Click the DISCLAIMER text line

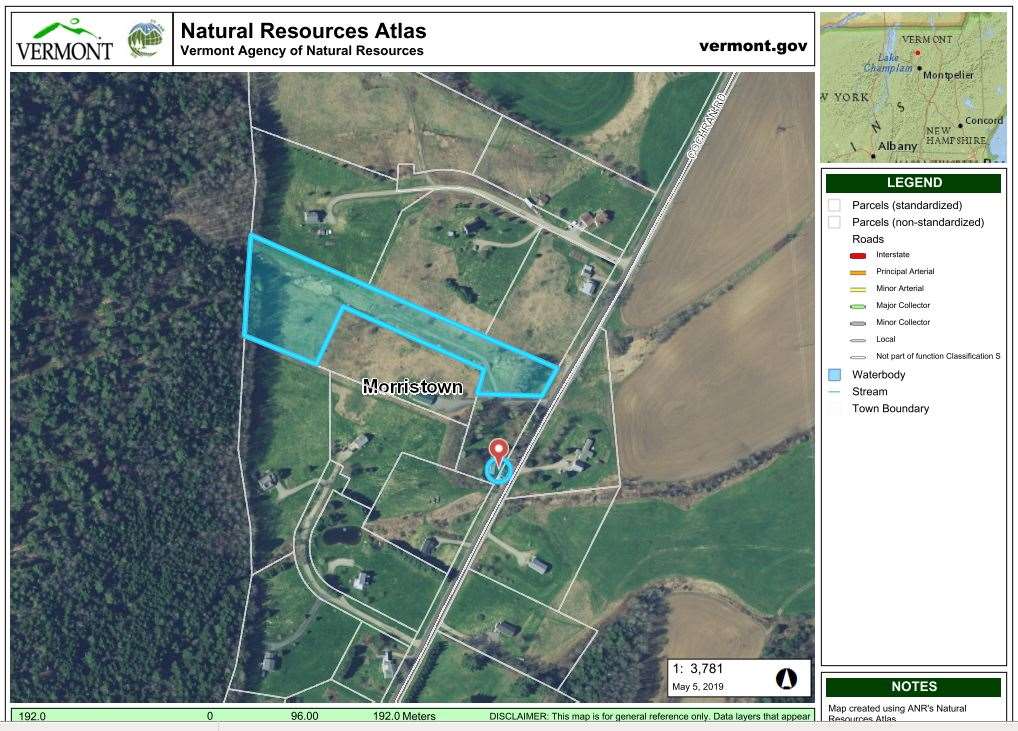(649, 716)
